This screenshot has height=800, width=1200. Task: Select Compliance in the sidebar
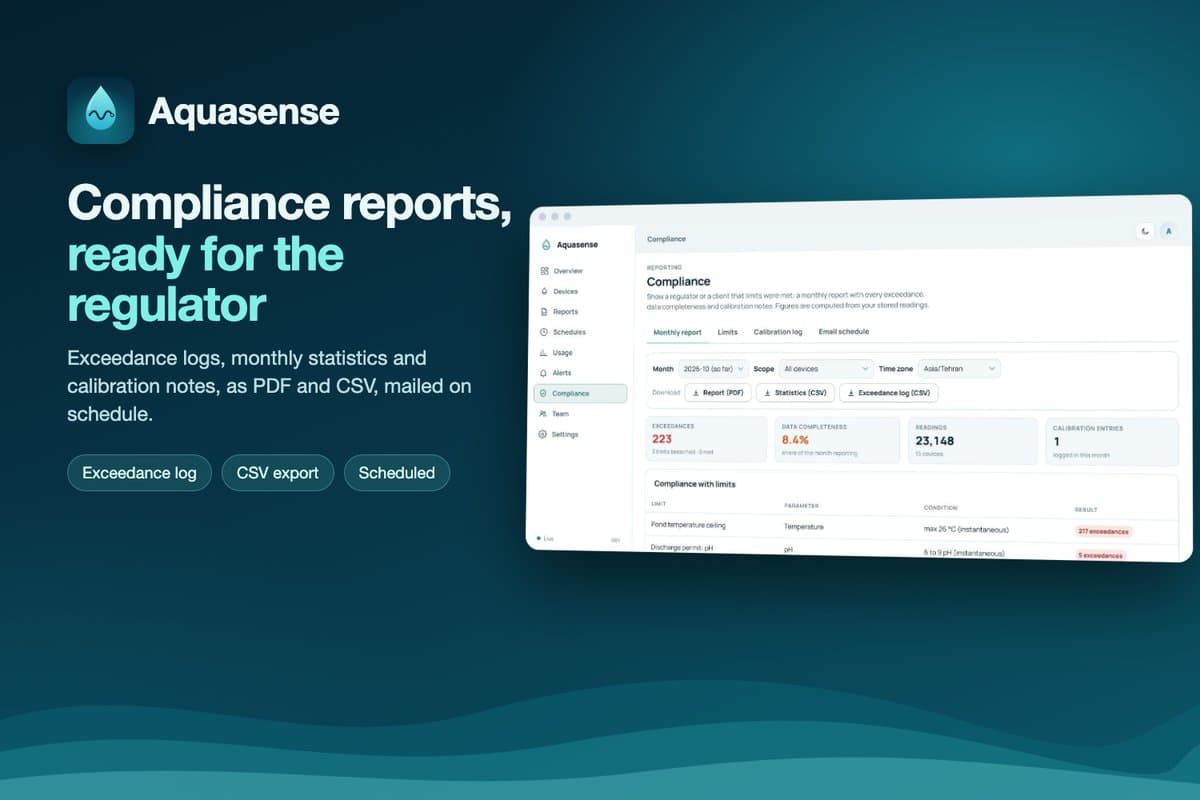click(x=580, y=393)
